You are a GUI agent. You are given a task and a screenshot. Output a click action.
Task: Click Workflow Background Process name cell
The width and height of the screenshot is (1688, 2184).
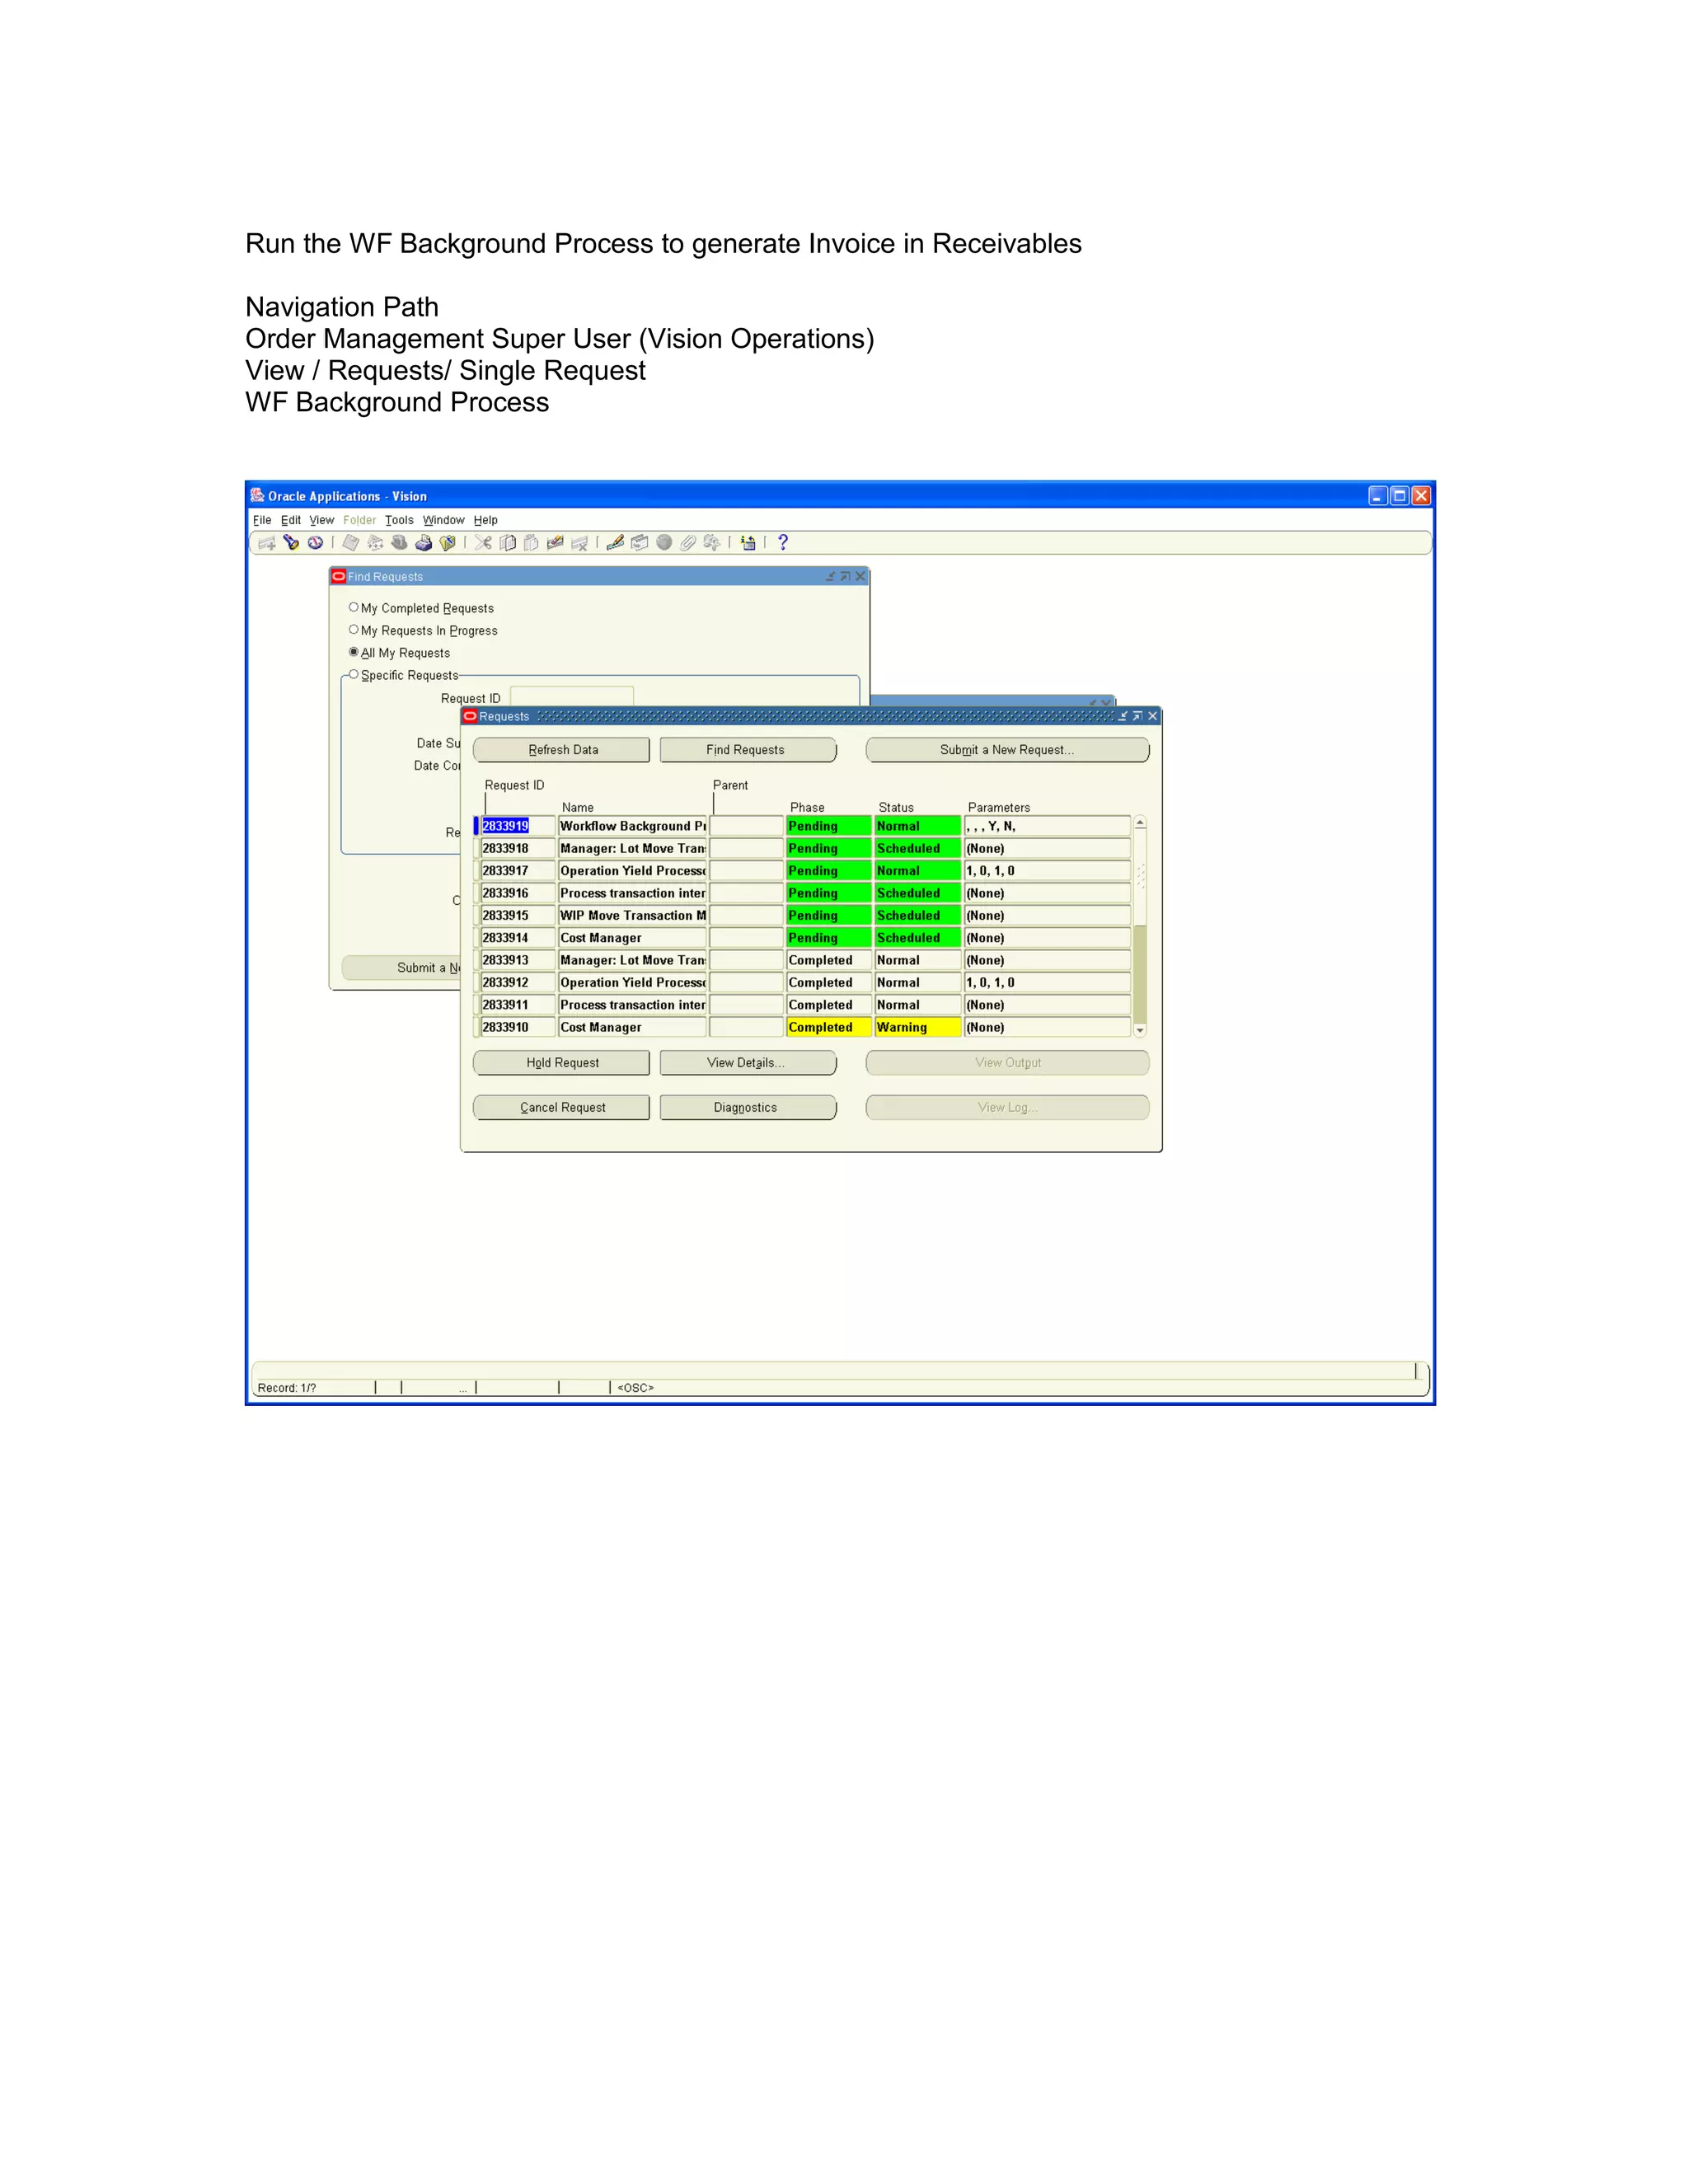[632, 826]
